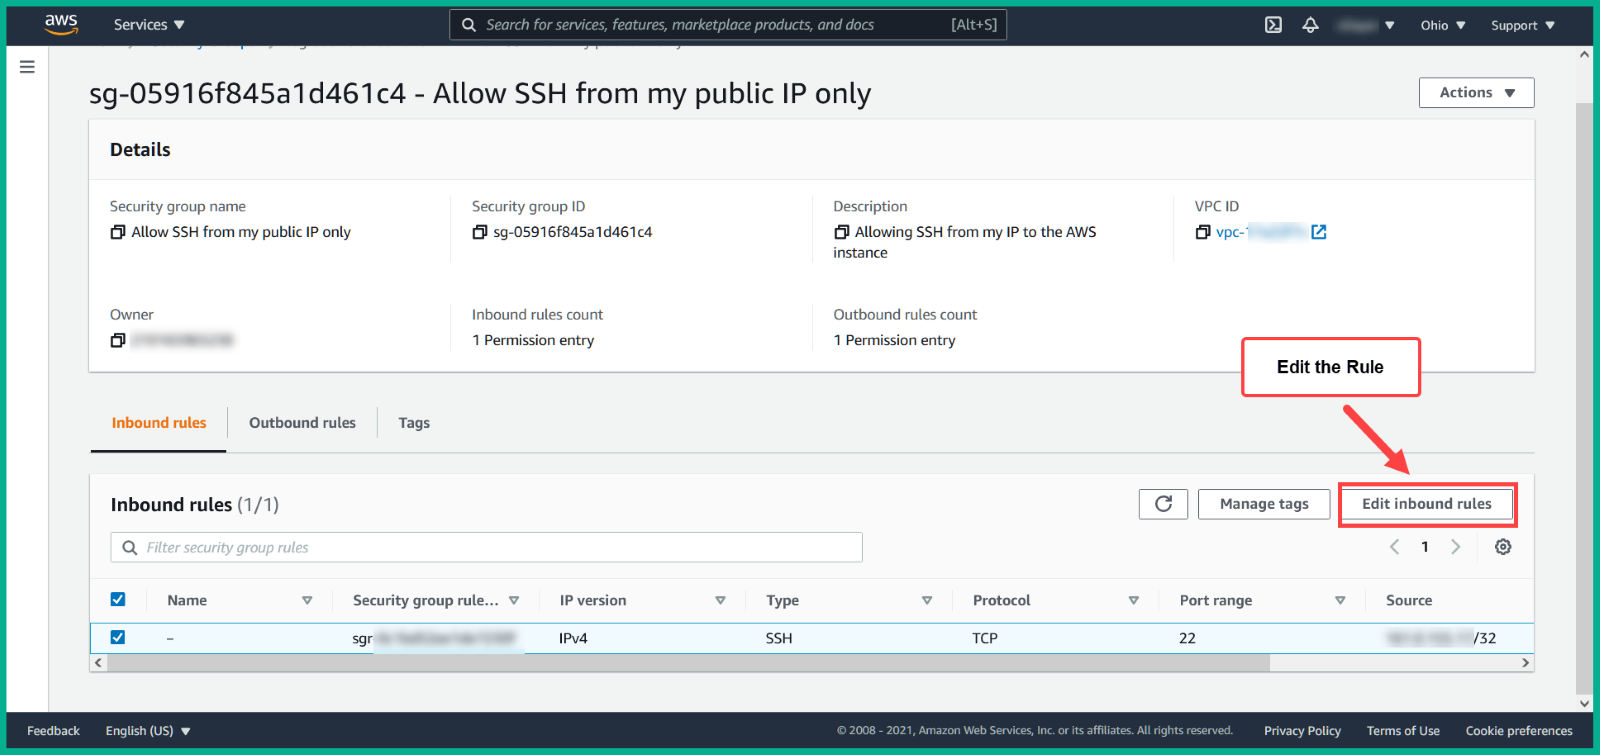Screen dimensions: 1600x755
Task: Open Cookie preferences
Action: 1519,731
